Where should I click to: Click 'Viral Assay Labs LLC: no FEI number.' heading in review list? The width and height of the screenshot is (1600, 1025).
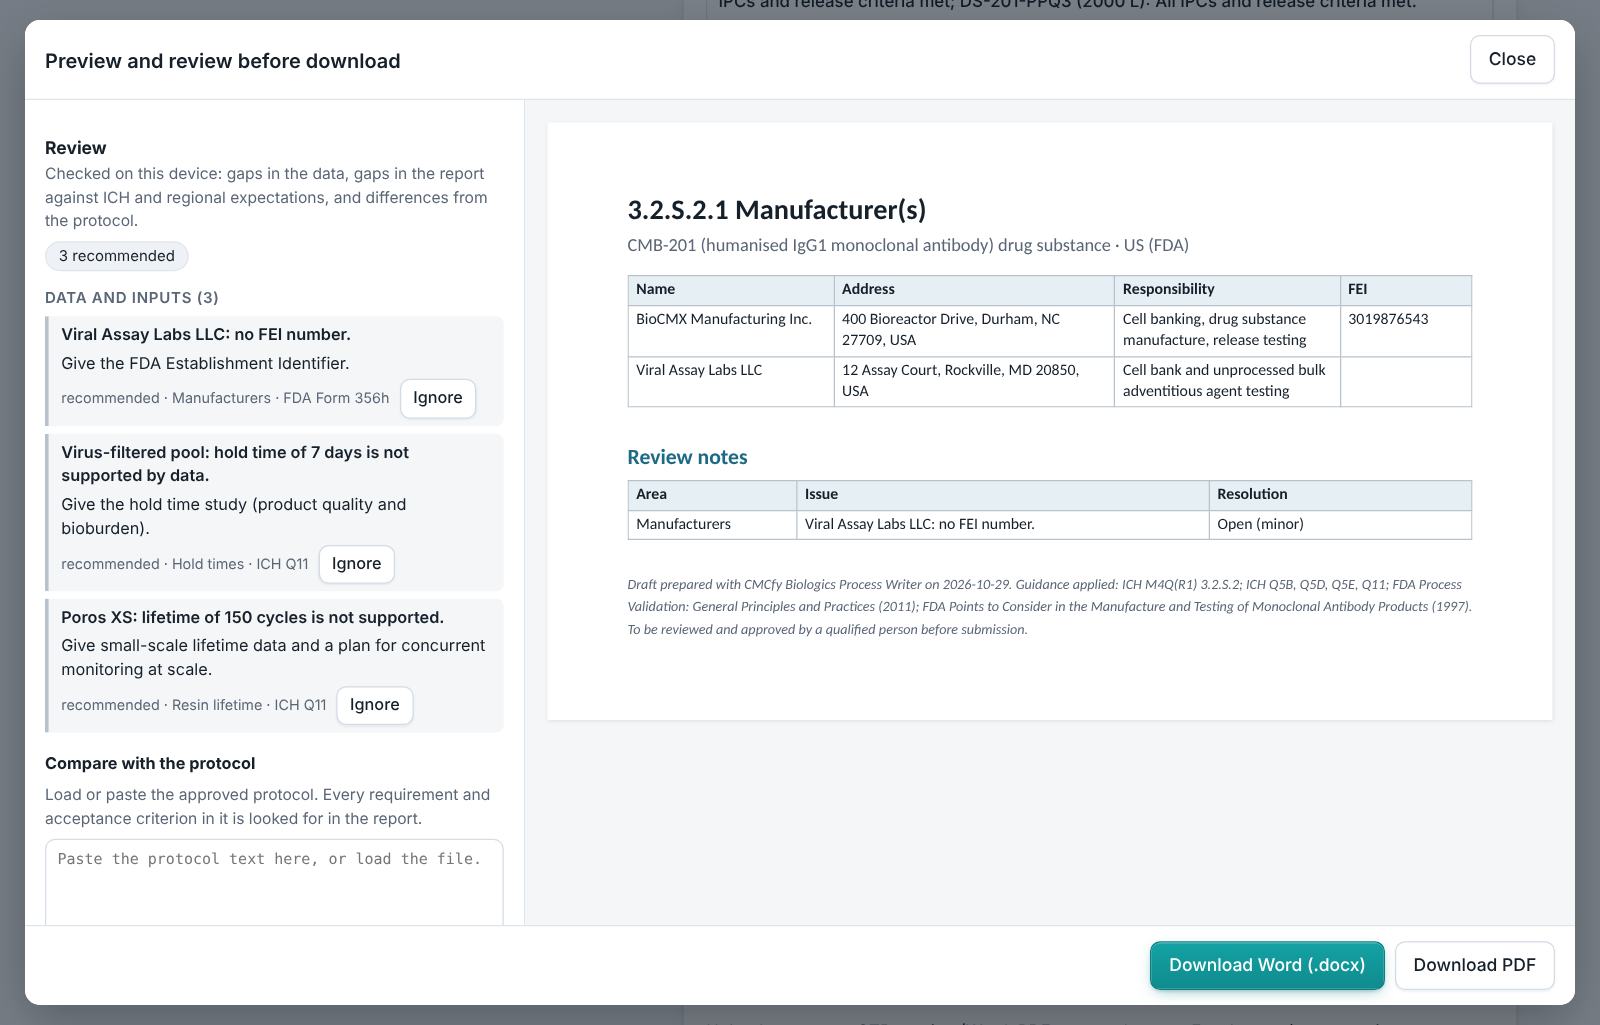206,334
